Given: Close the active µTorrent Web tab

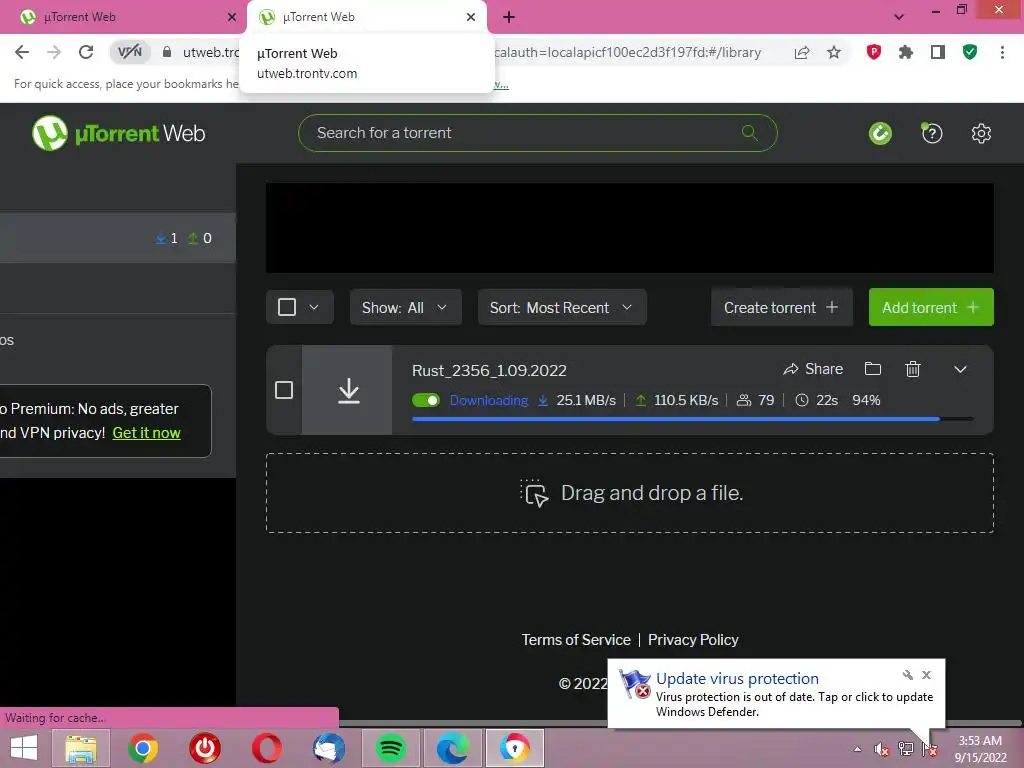Looking at the screenshot, I should tap(471, 17).
